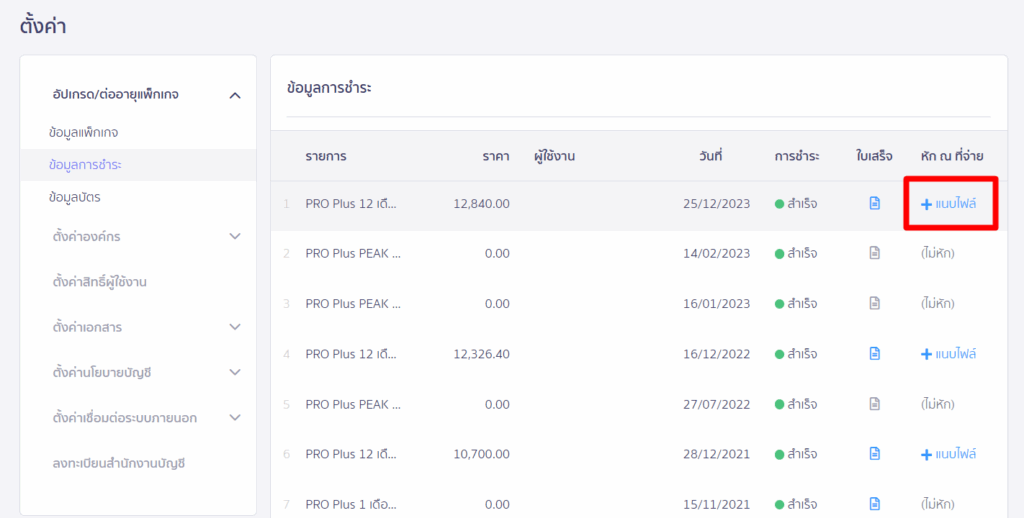
Task: Open receipt icon for 16/01/2023 payment
Action: pos(875,303)
